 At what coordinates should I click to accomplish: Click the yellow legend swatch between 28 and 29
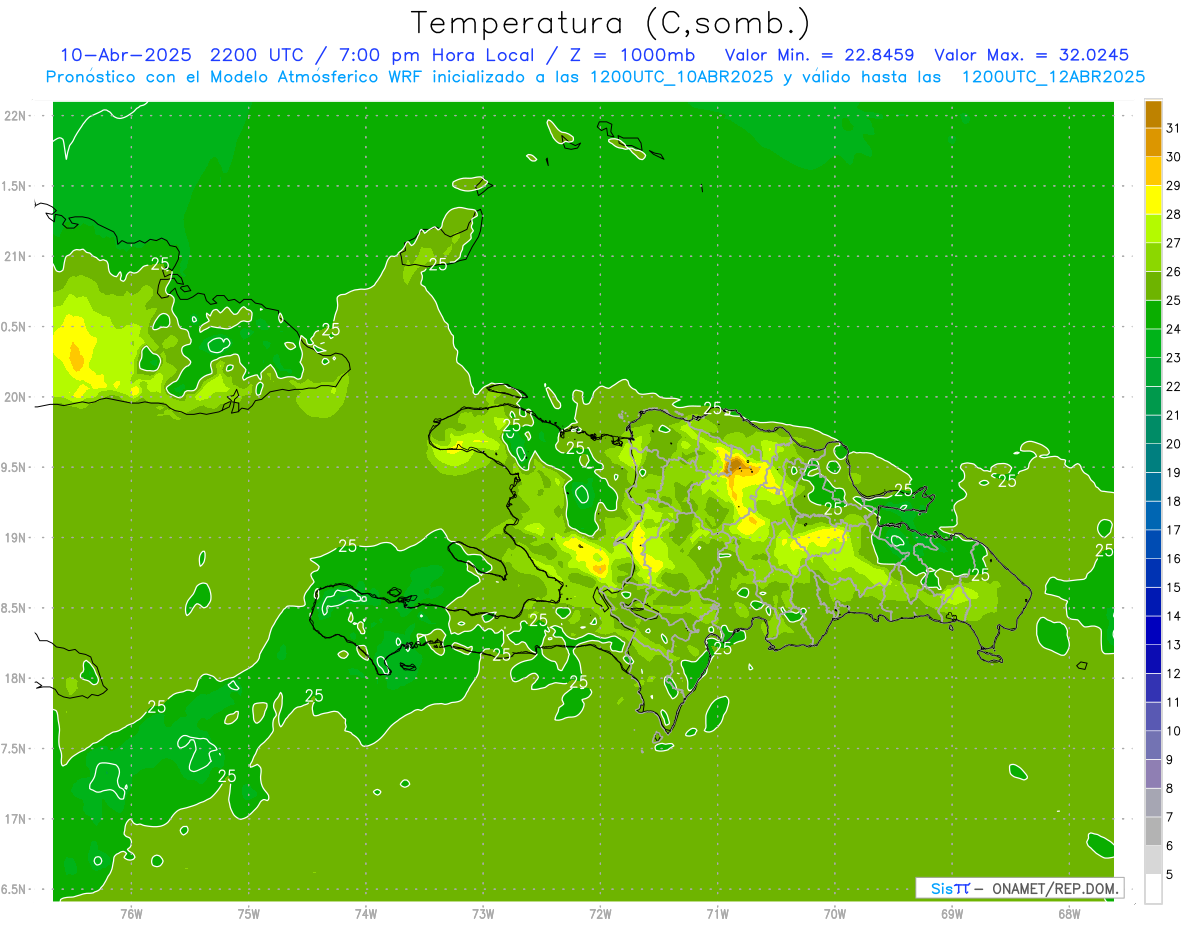coord(1153,200)
